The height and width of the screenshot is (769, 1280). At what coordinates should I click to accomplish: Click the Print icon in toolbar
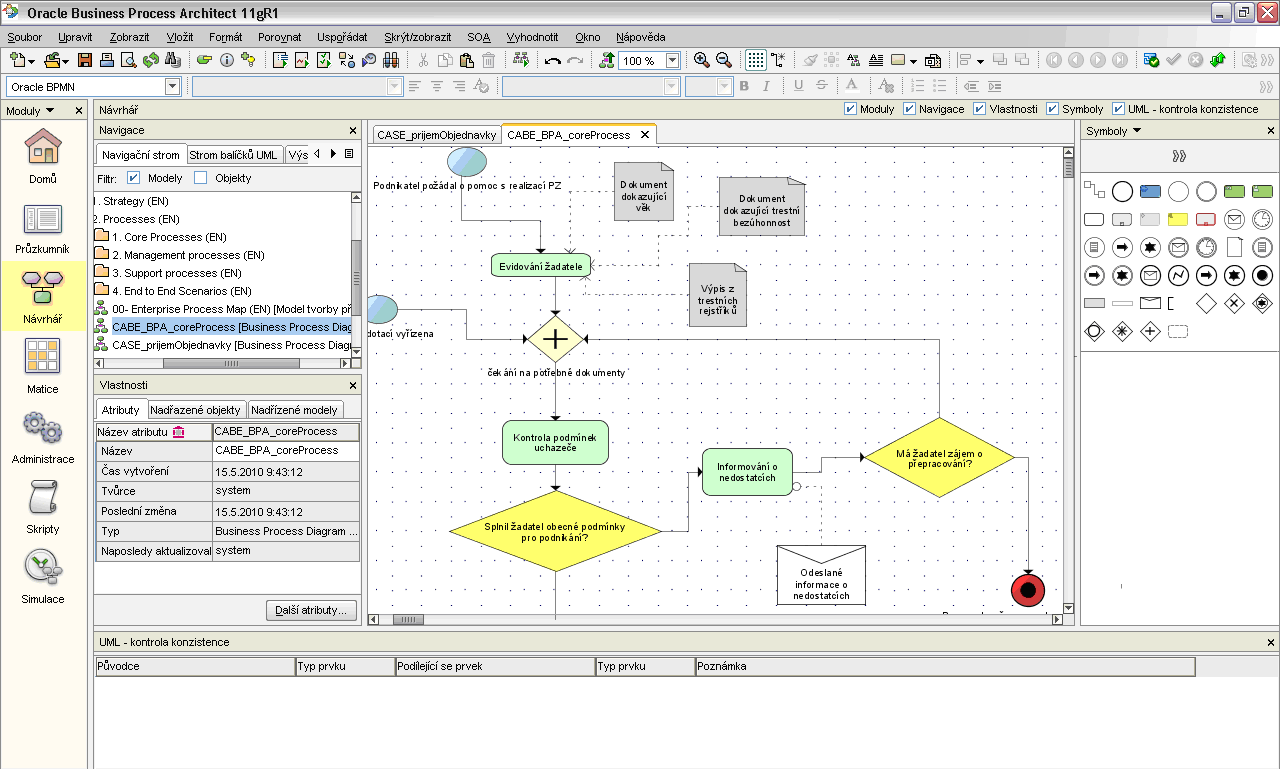click(107, 60)
